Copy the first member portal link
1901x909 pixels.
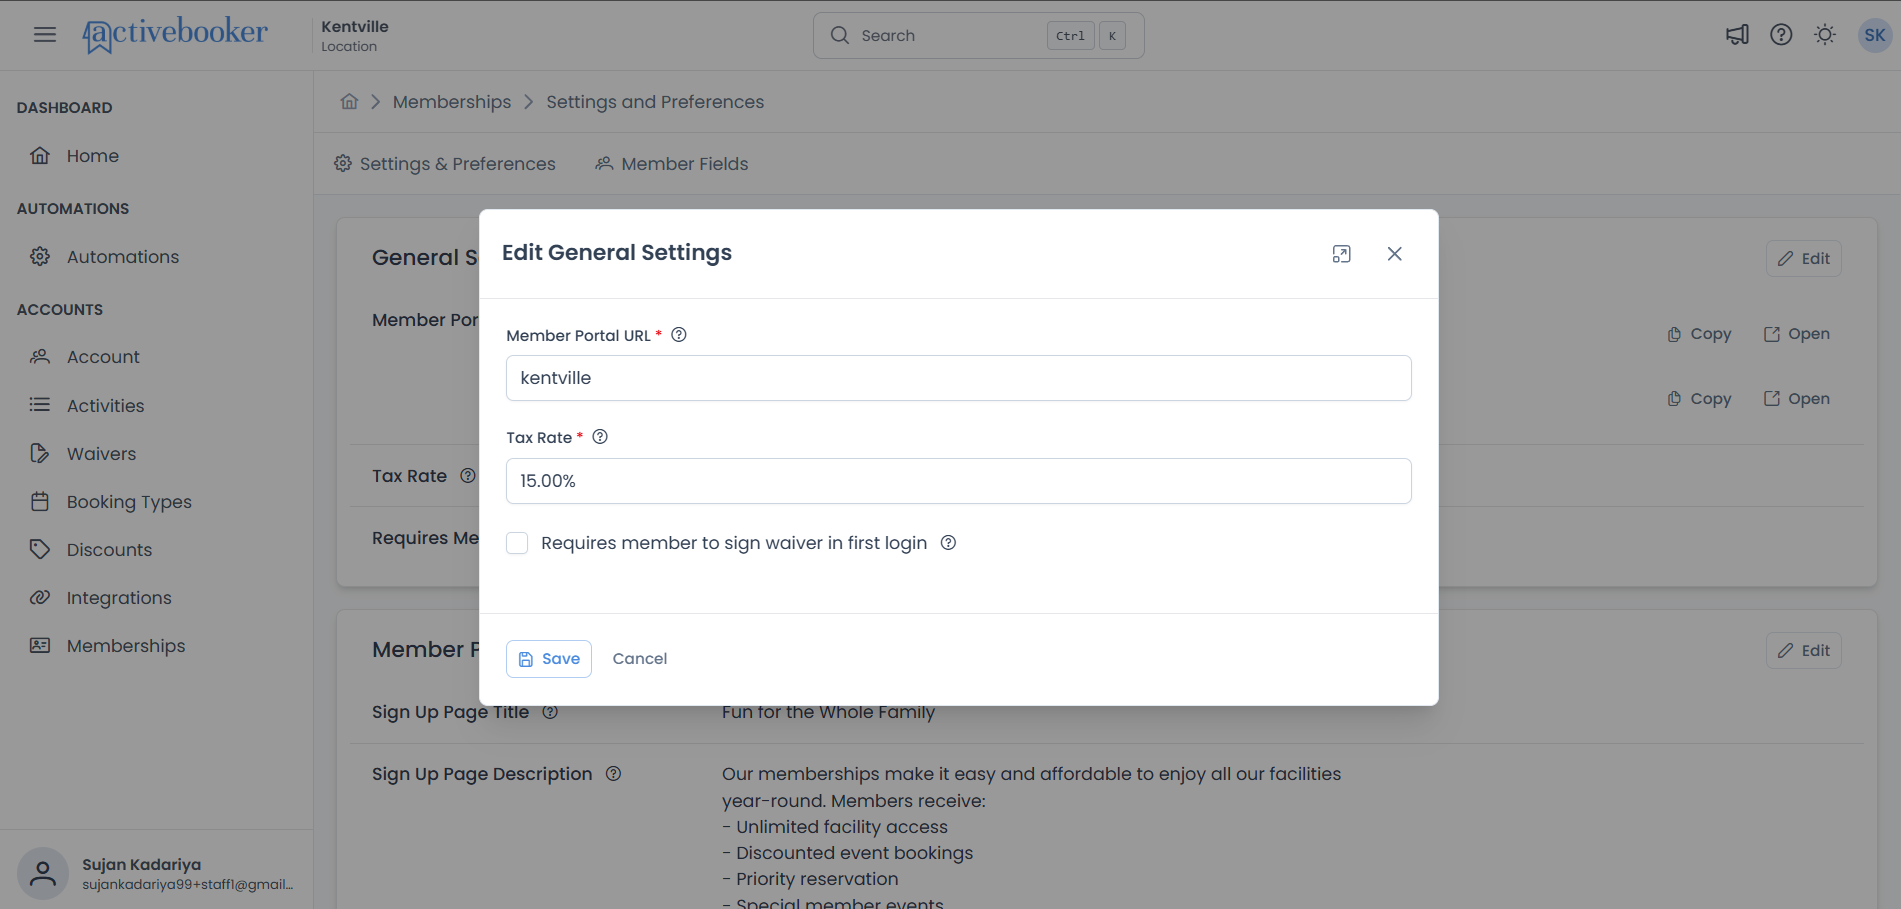click(1699, 334)
